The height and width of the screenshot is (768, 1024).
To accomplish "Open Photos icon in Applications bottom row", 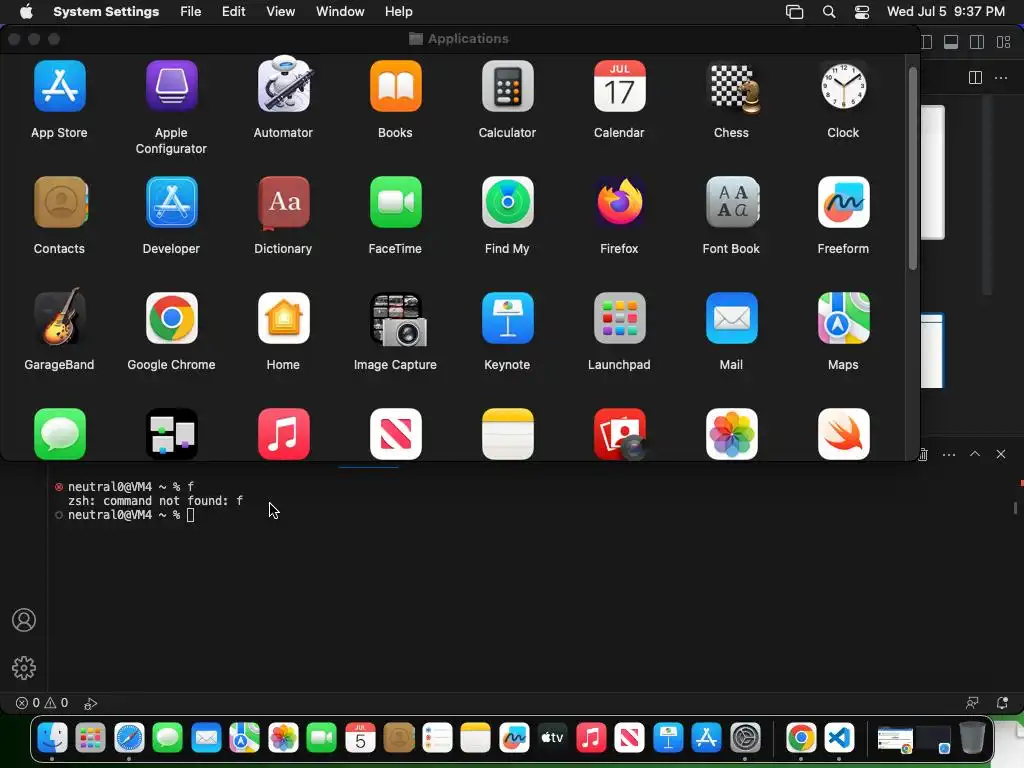I will (x=732, y=434).
